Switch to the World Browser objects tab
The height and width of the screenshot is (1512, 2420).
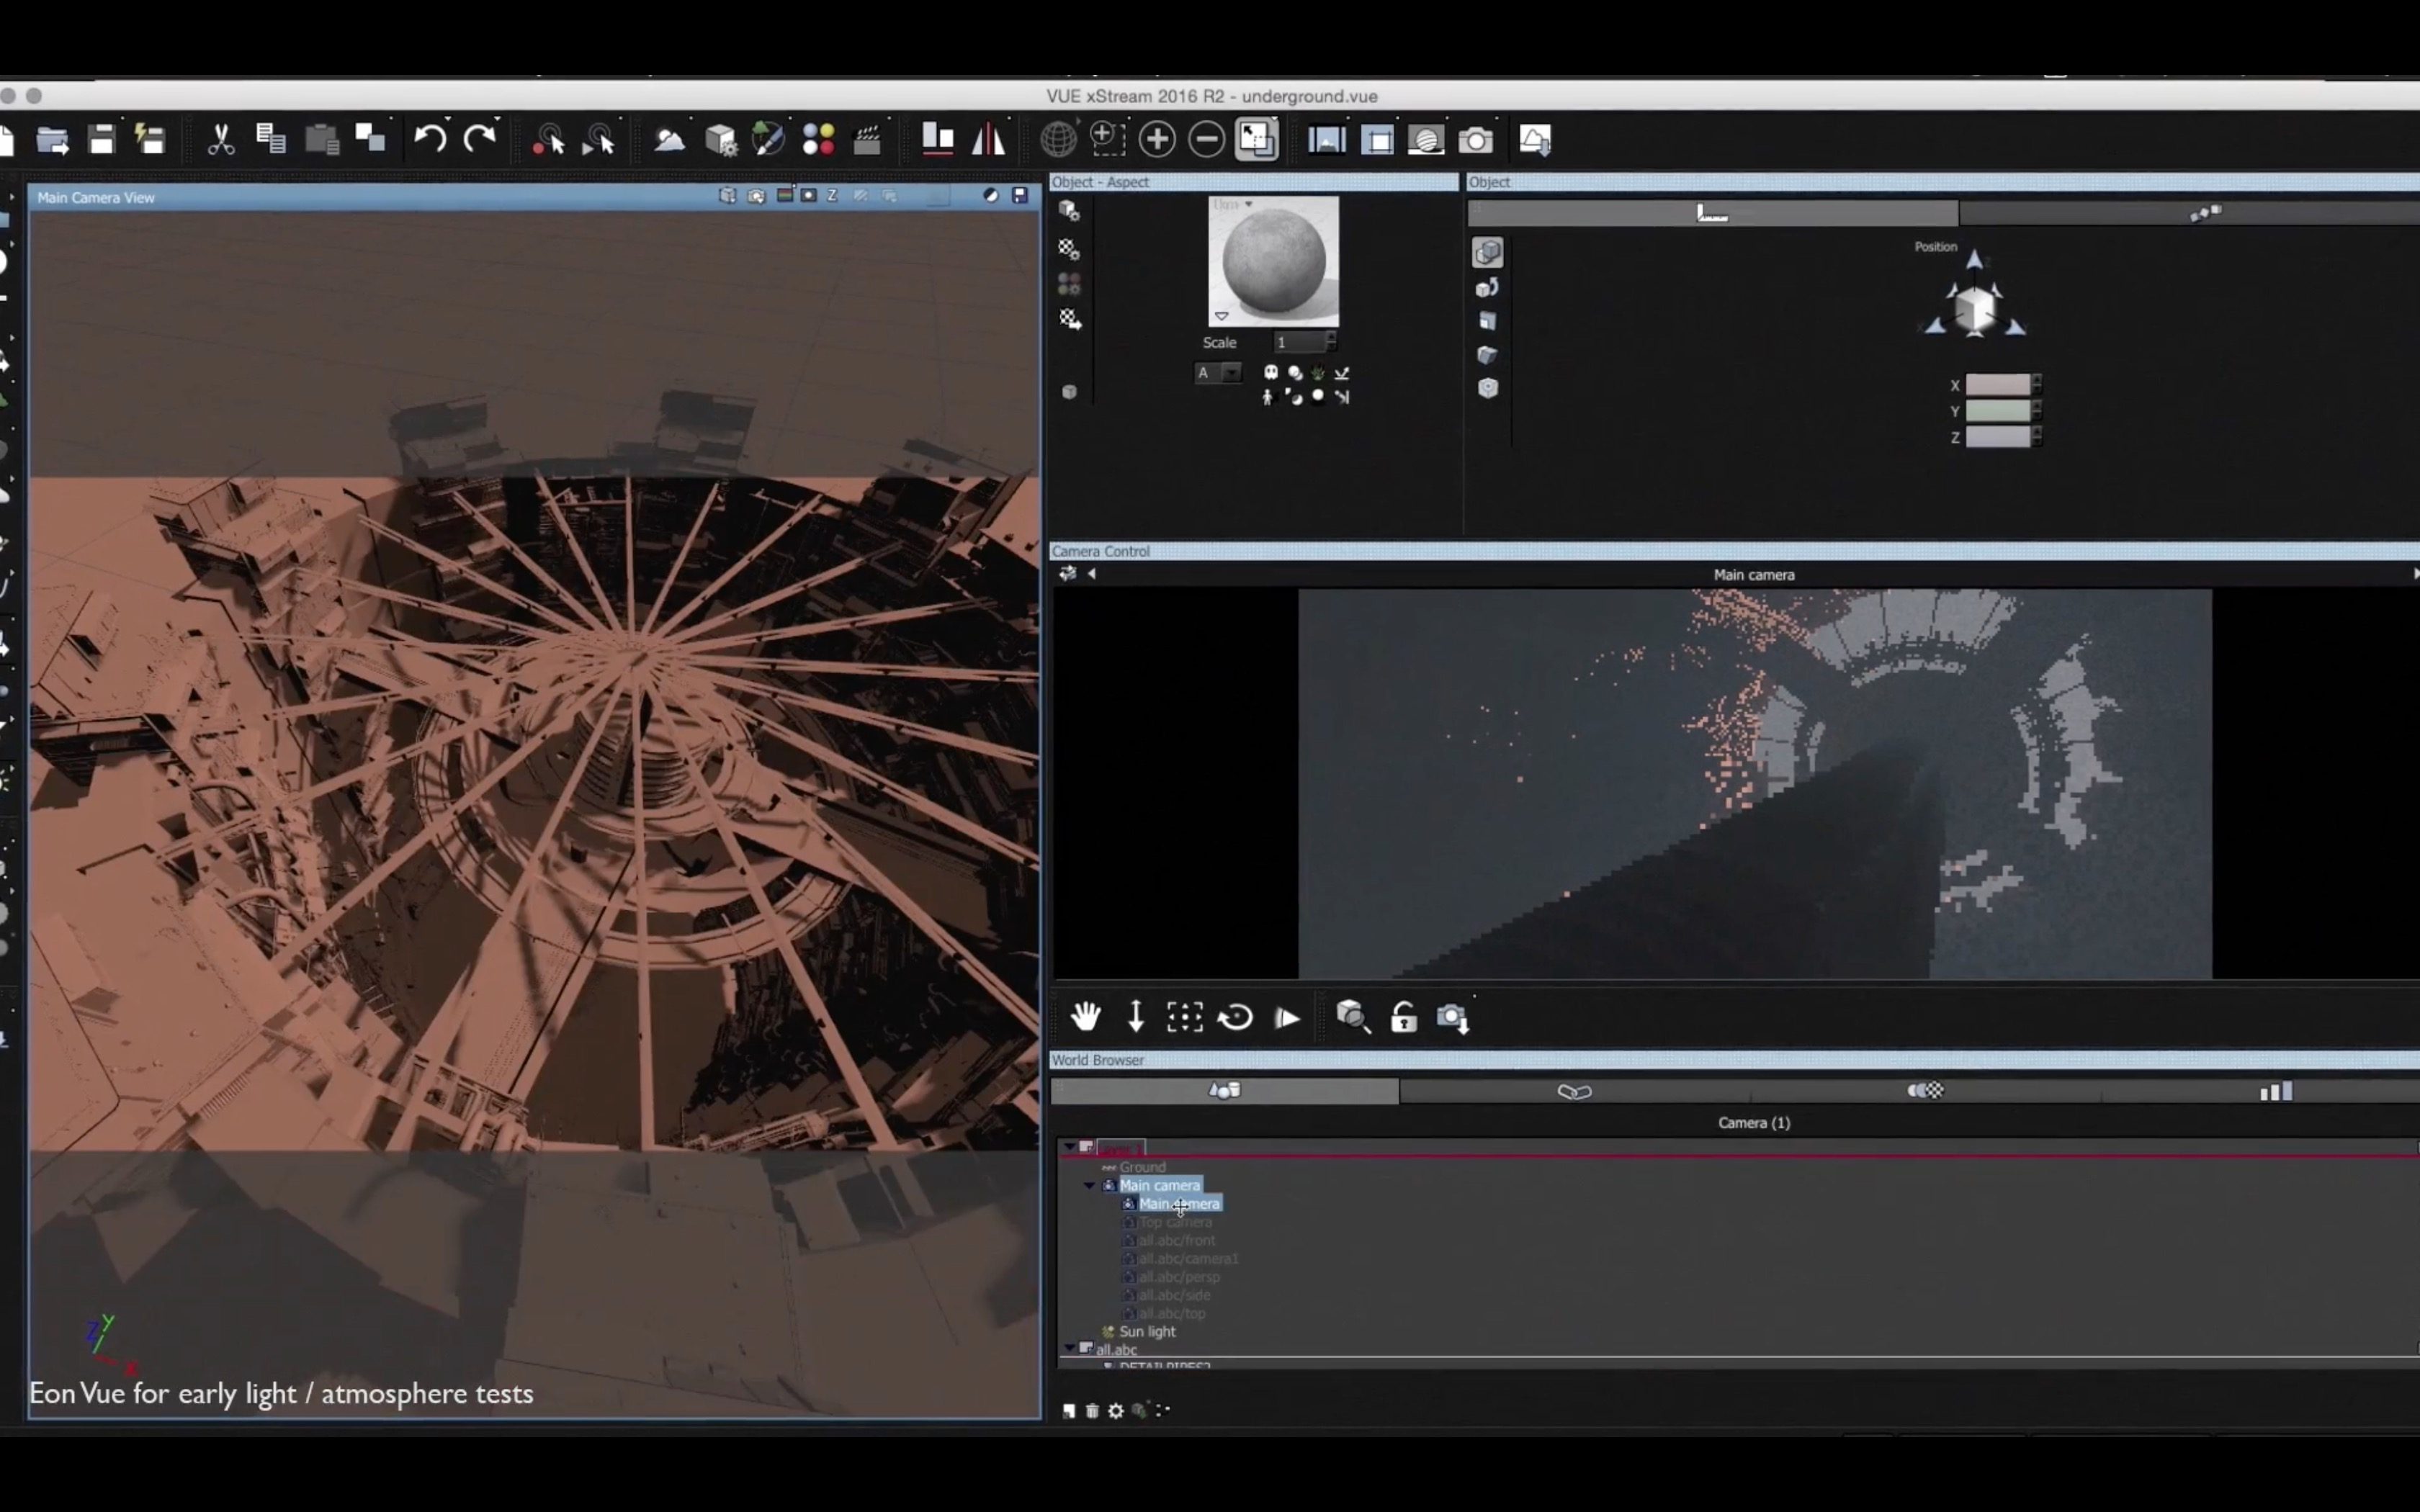tap(1225, 1091)
